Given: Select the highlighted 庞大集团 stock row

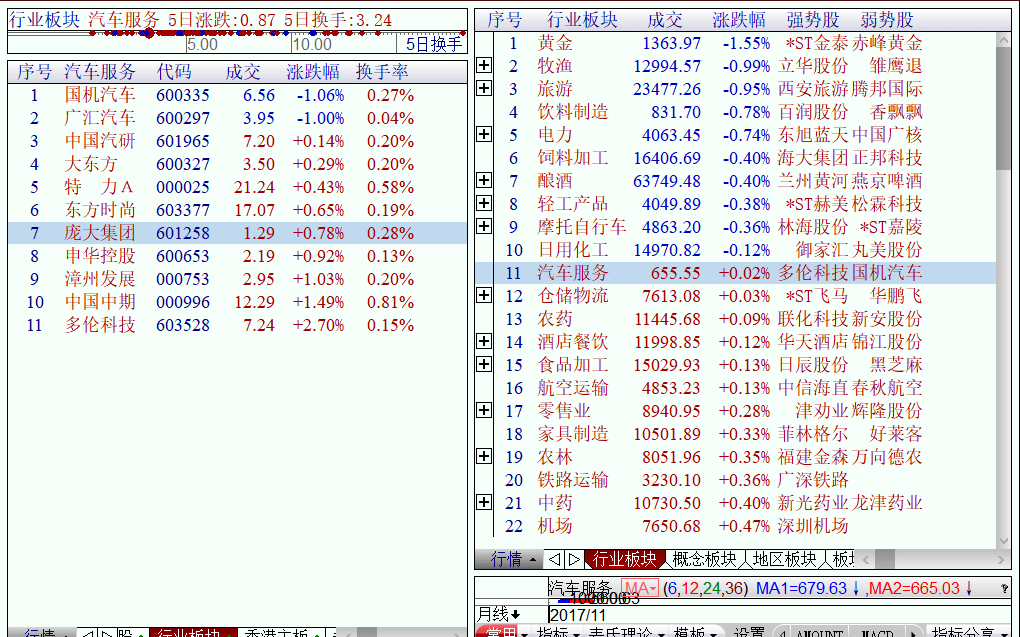Looking at the screenshot, I should 237,233.
